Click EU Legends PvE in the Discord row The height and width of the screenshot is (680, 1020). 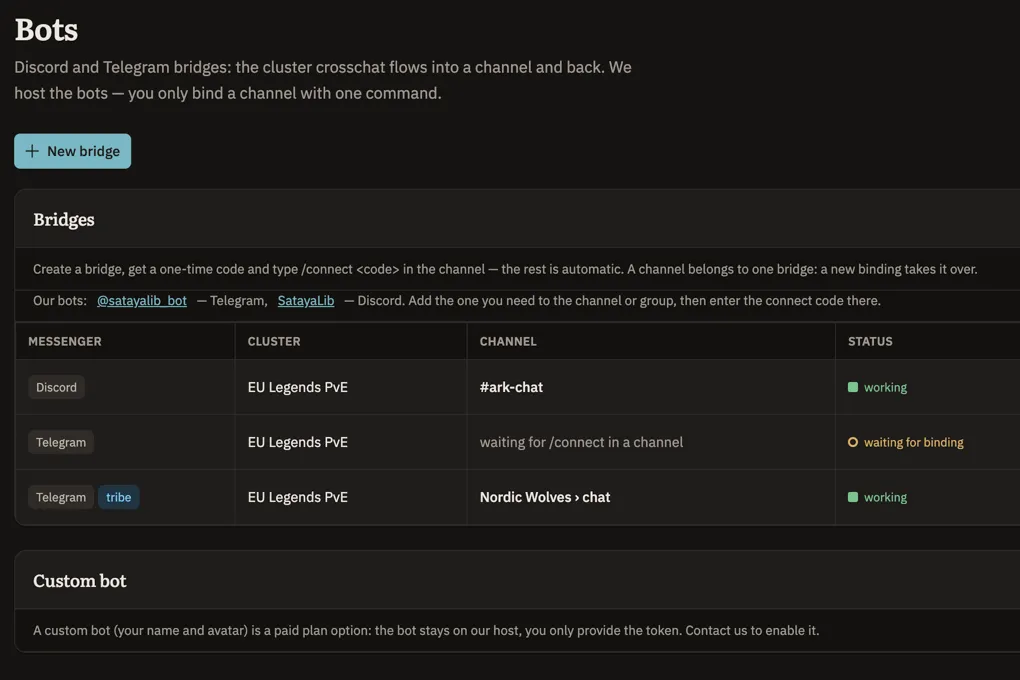coord(297,387)
